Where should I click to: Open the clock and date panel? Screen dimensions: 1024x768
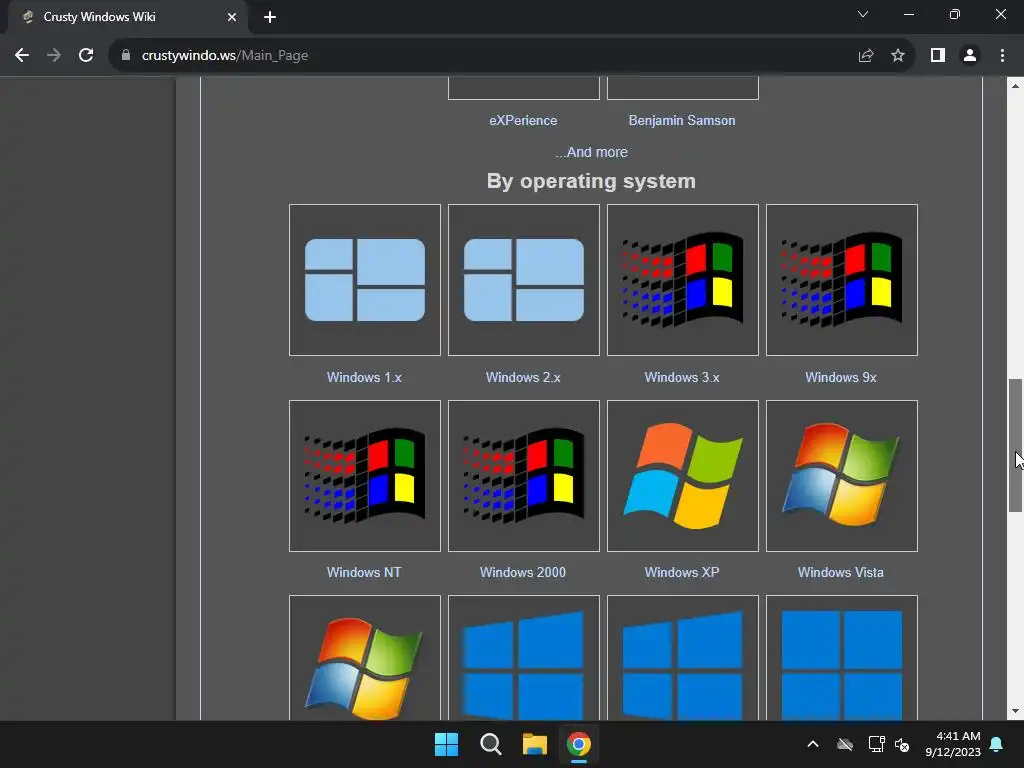(953, 744)
